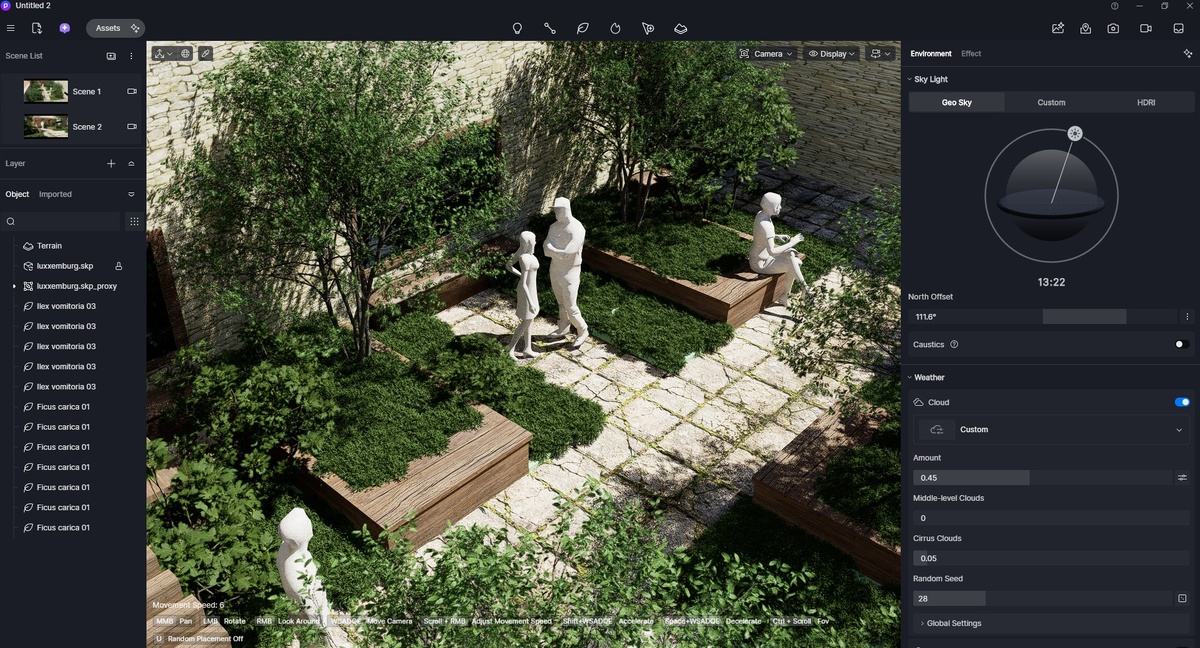This screenshot has width=1200, height=648.
Task: Click the Cirrus Clouds value field
Action: [1051, 558]
